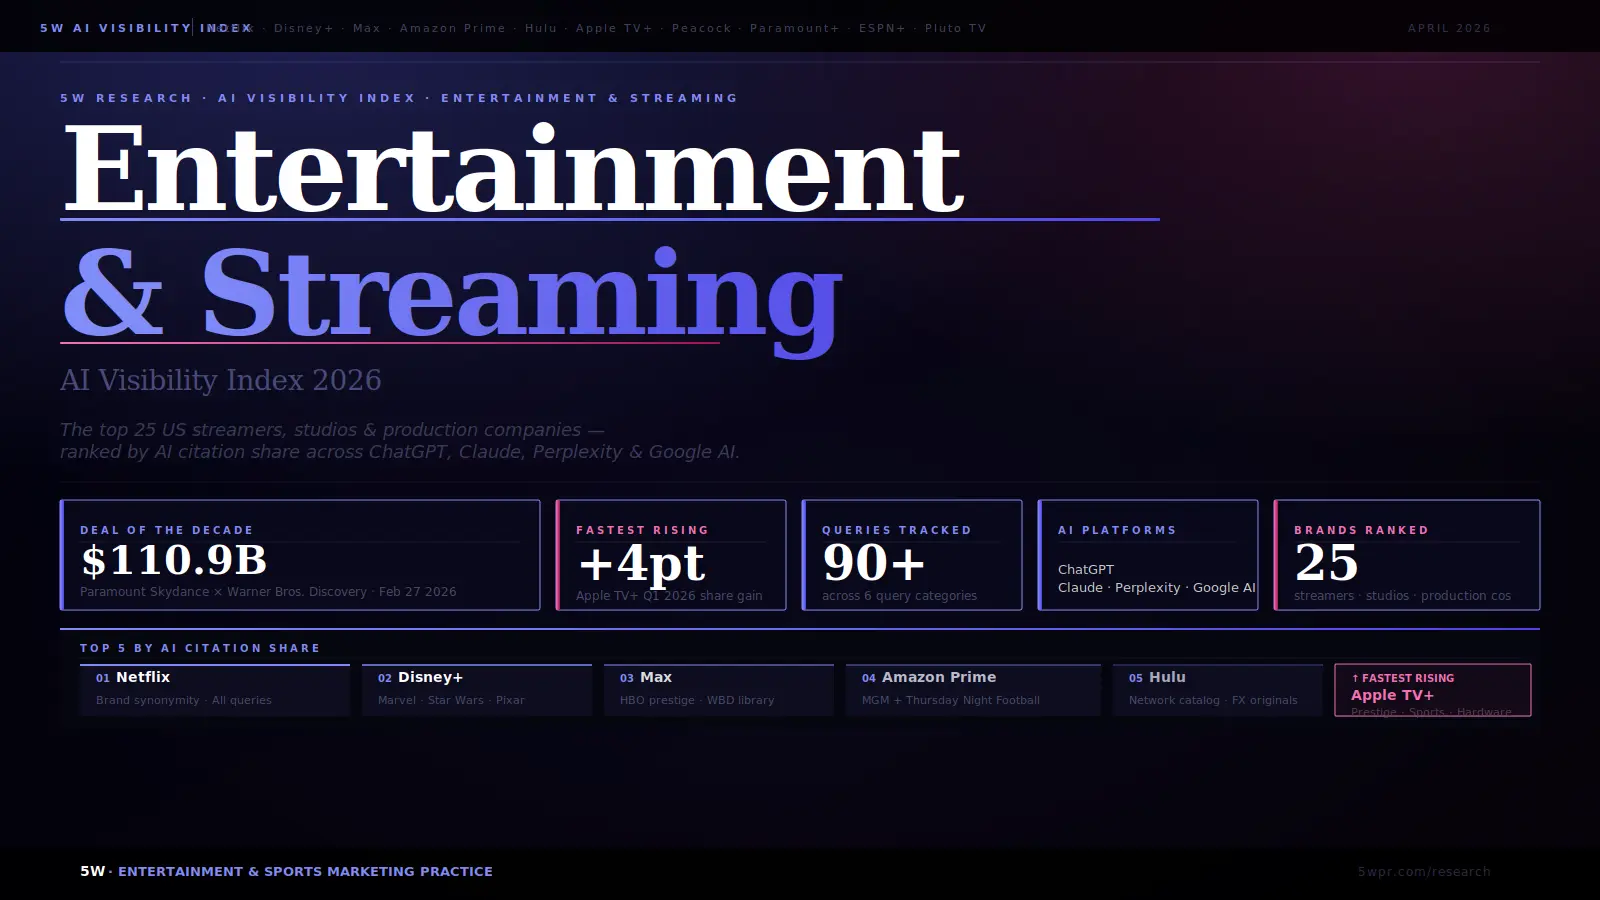Screen dimensions: 1600x900
Task: Click the 5W AI VISIBILITY INDEX header label
Action: click(x=146, y=28)
